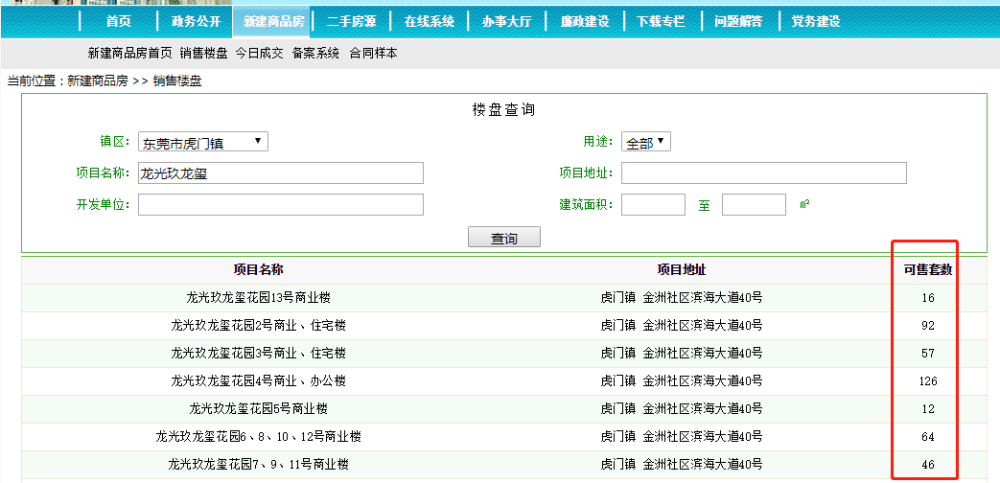Focus the 开发单位 input field
The image size is (1000, 483).
[x=281, y=205]
